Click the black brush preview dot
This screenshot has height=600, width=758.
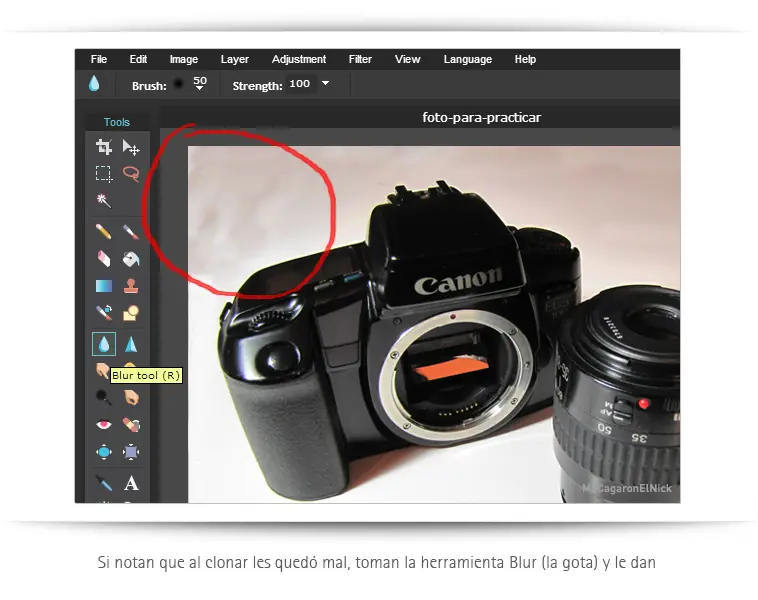[178, 84]
